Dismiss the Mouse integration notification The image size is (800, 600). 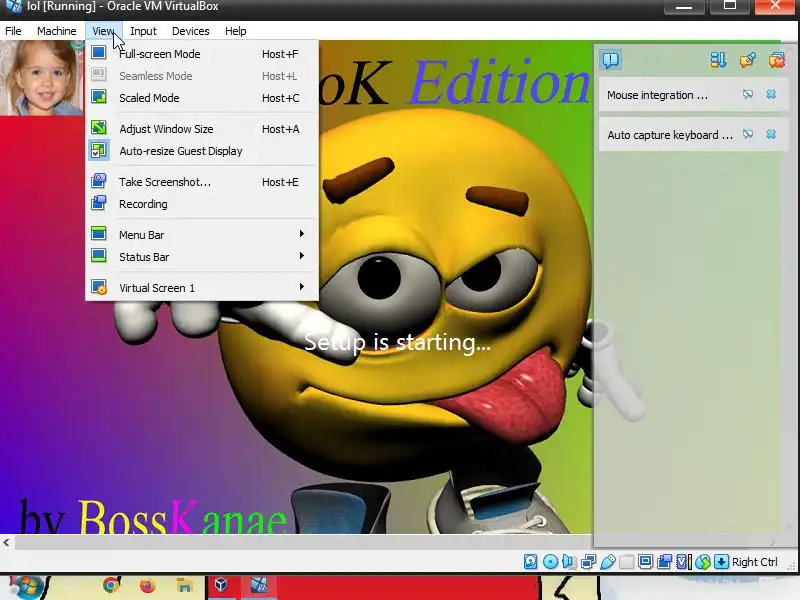771,94
